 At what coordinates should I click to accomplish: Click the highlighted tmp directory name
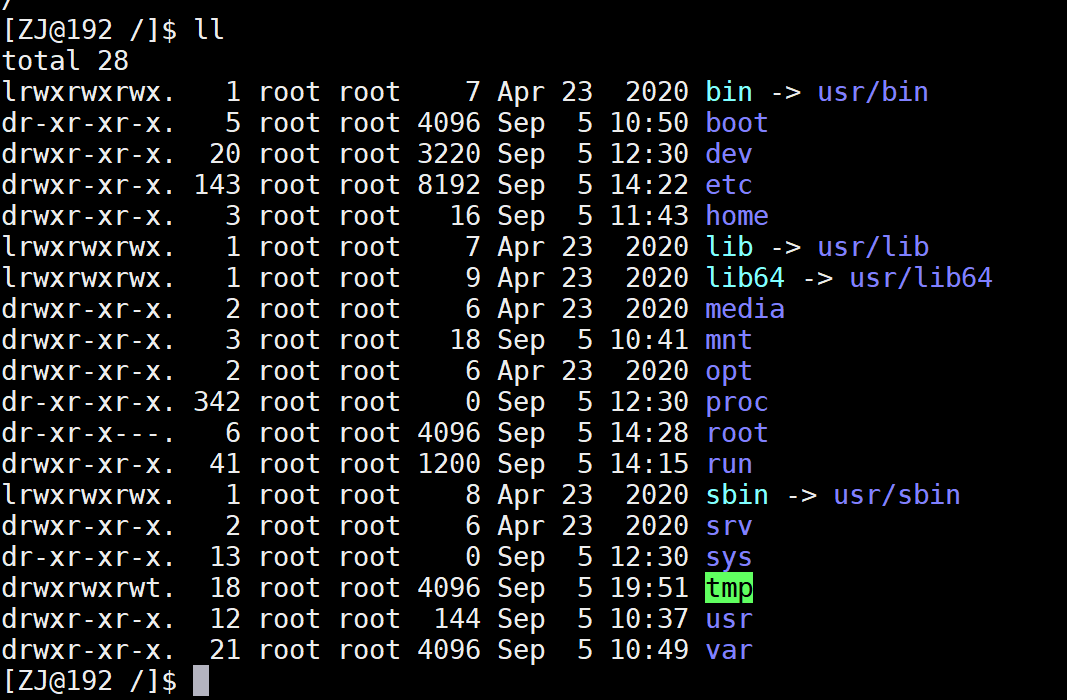(729, 588)
